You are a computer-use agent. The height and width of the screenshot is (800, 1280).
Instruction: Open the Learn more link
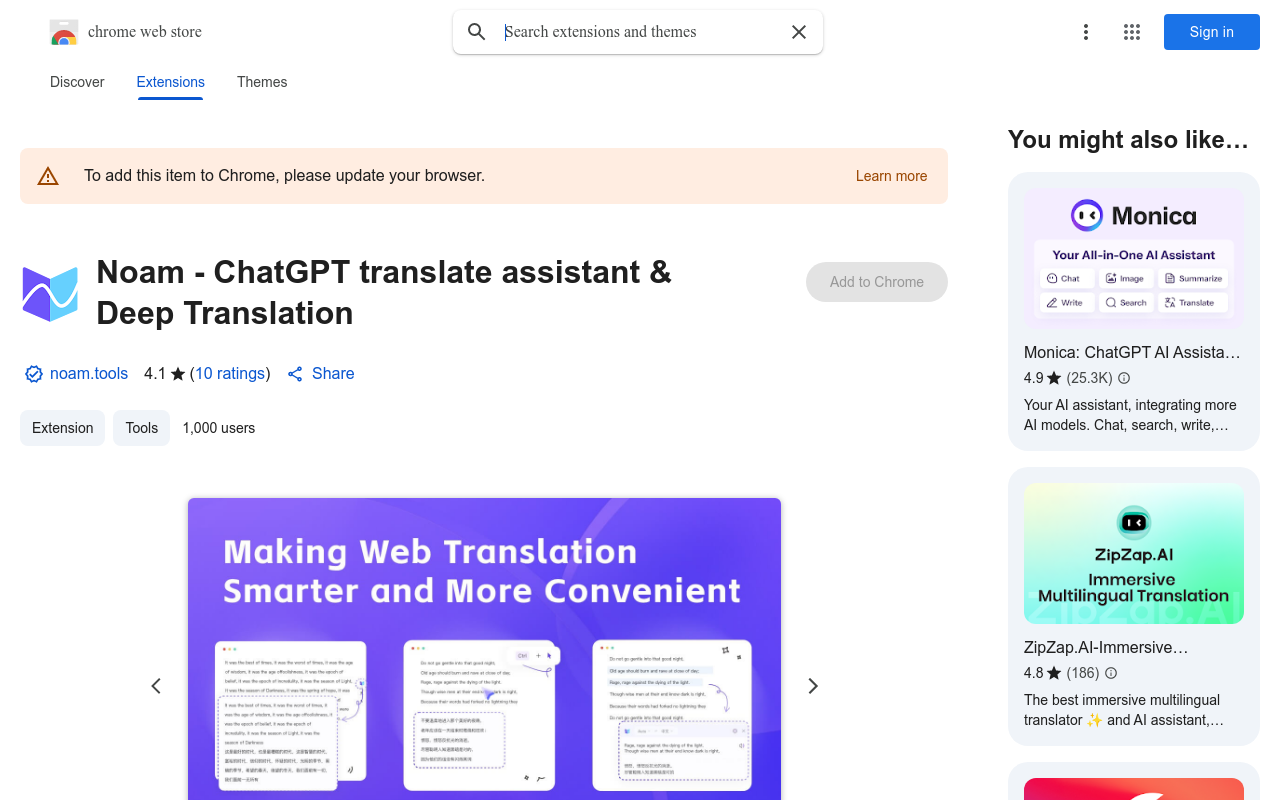tap(891, 176)
